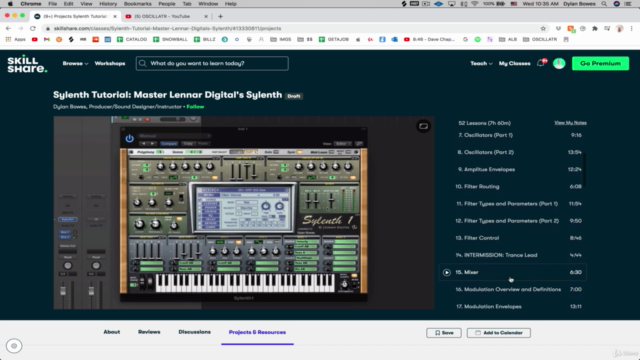The height and width of the screenshot is (360, 640).
Task: Go back to the previous page
Action: tap(9, 29)
